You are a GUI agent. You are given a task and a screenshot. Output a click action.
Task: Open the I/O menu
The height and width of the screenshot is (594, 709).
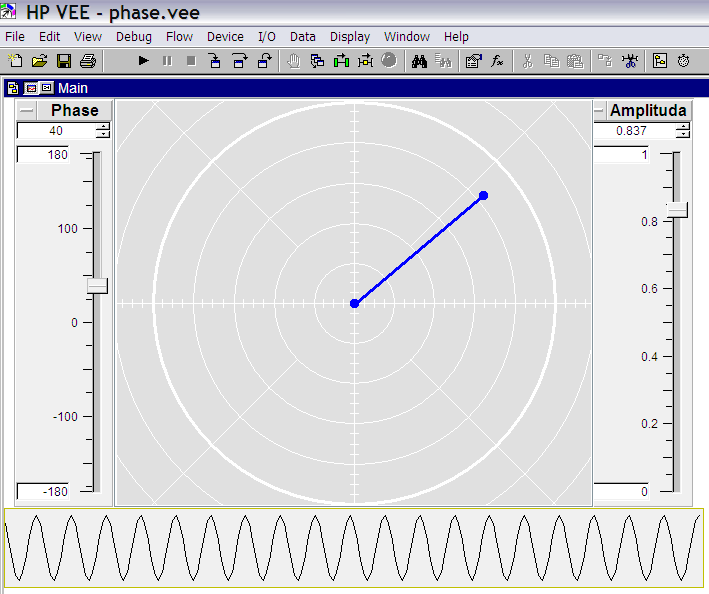tap(267, 37)
